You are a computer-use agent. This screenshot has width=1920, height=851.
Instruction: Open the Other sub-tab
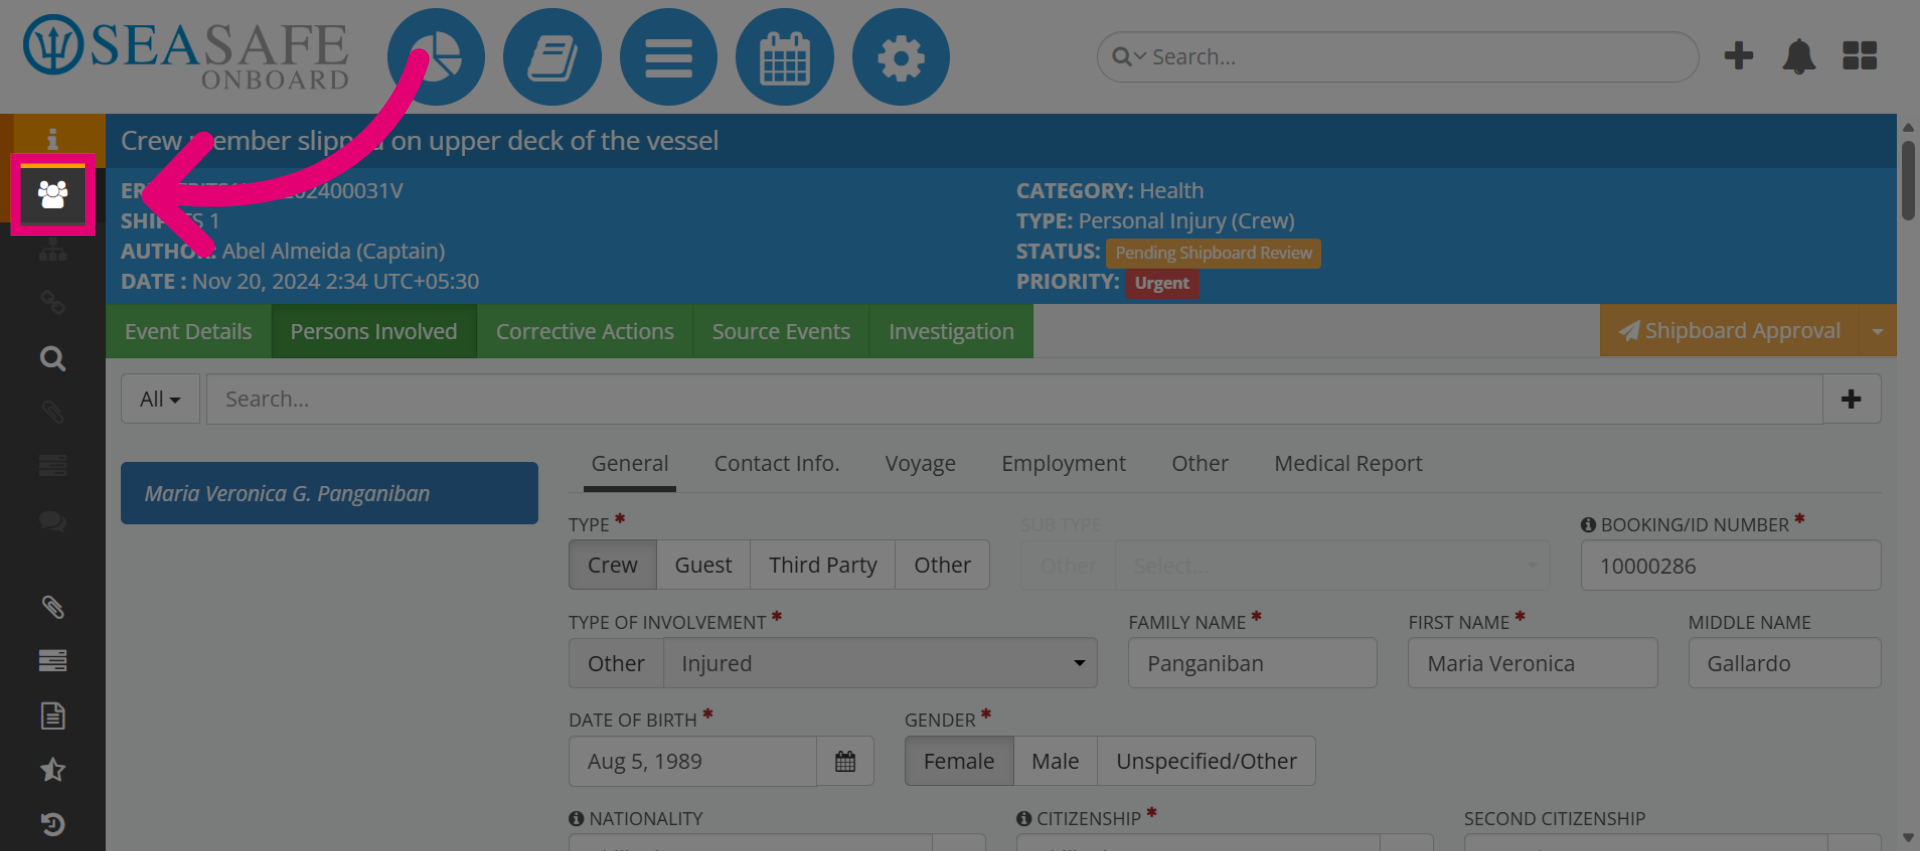click(1200, 464)
